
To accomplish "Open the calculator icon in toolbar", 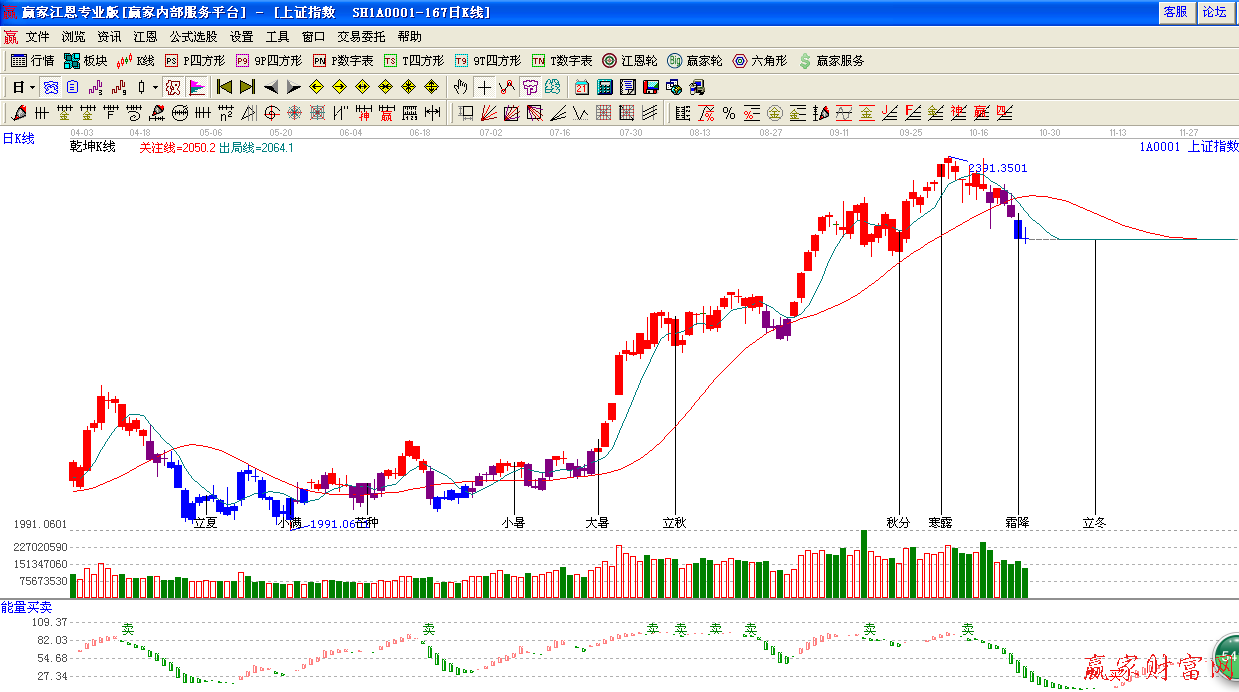I will coord(605,87).
